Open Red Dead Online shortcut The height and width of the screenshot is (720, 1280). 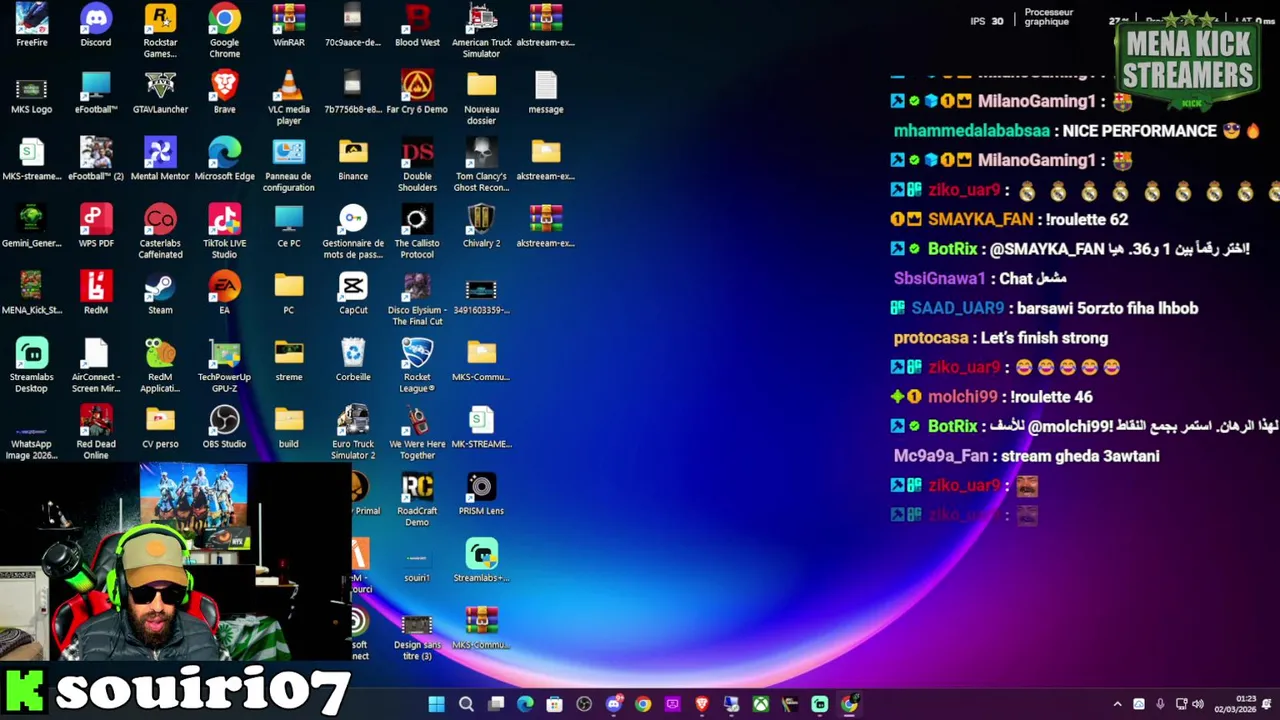tap(96, 432)
